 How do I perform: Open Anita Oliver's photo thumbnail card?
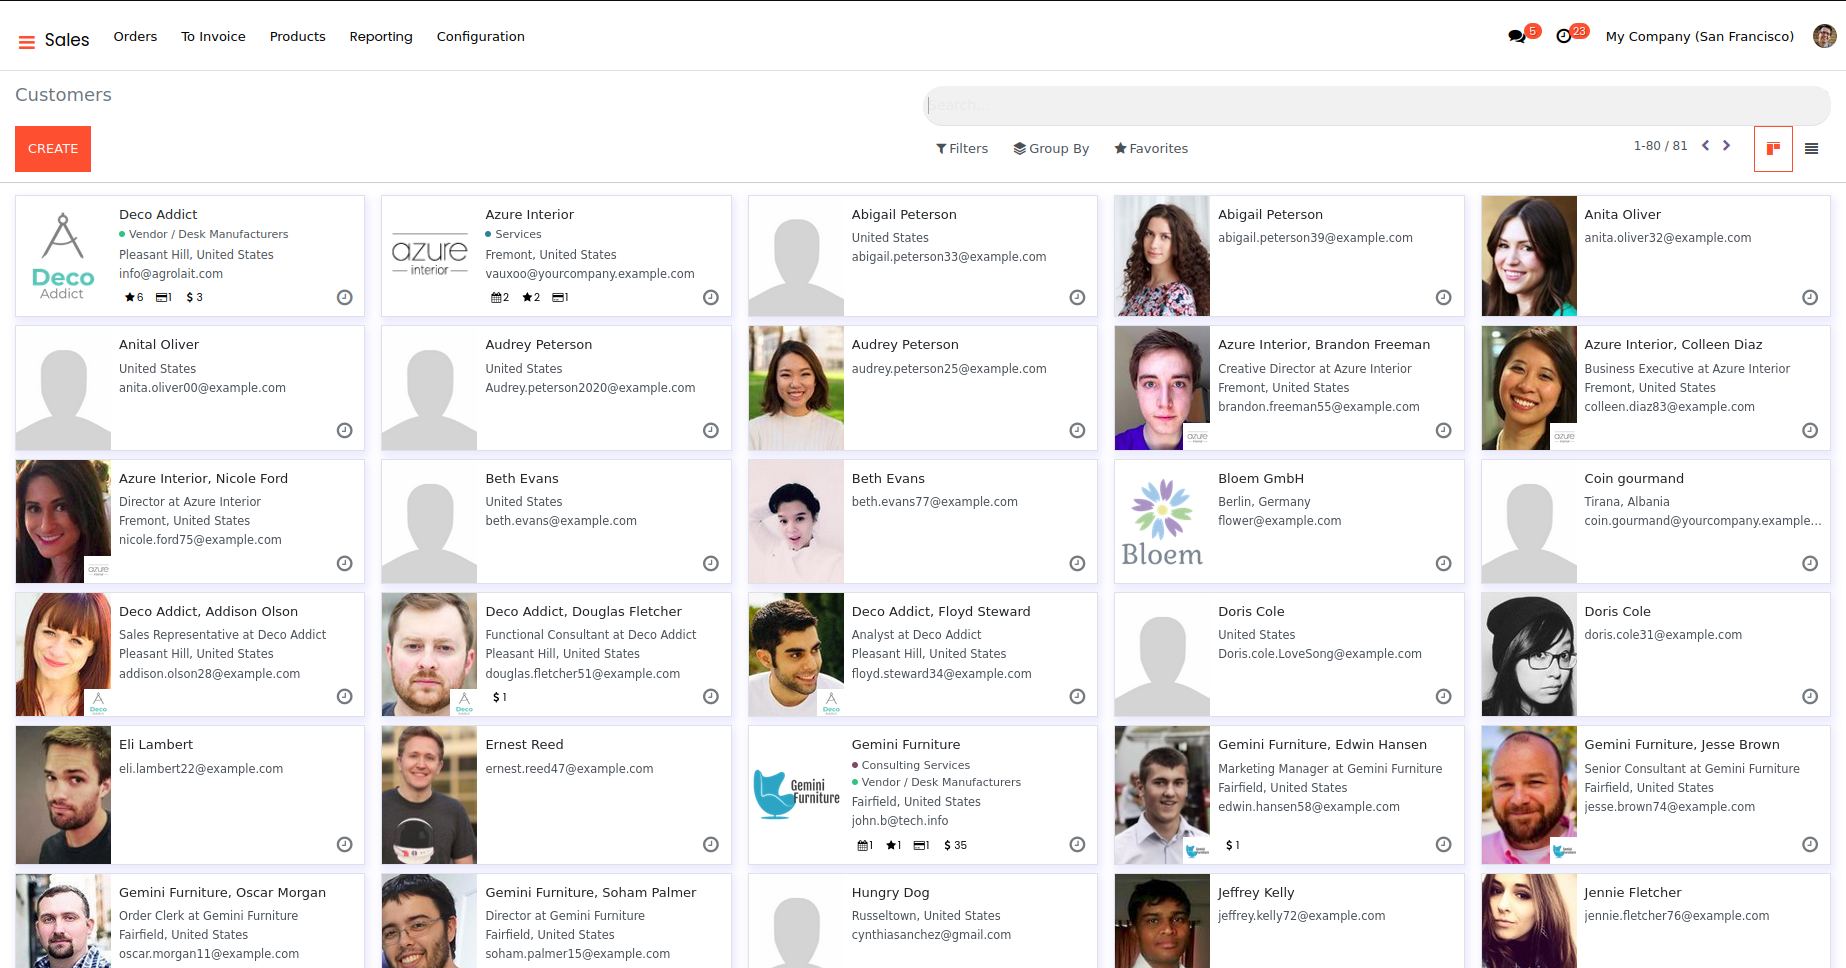pyautogui.click(x=1528, y=256)
